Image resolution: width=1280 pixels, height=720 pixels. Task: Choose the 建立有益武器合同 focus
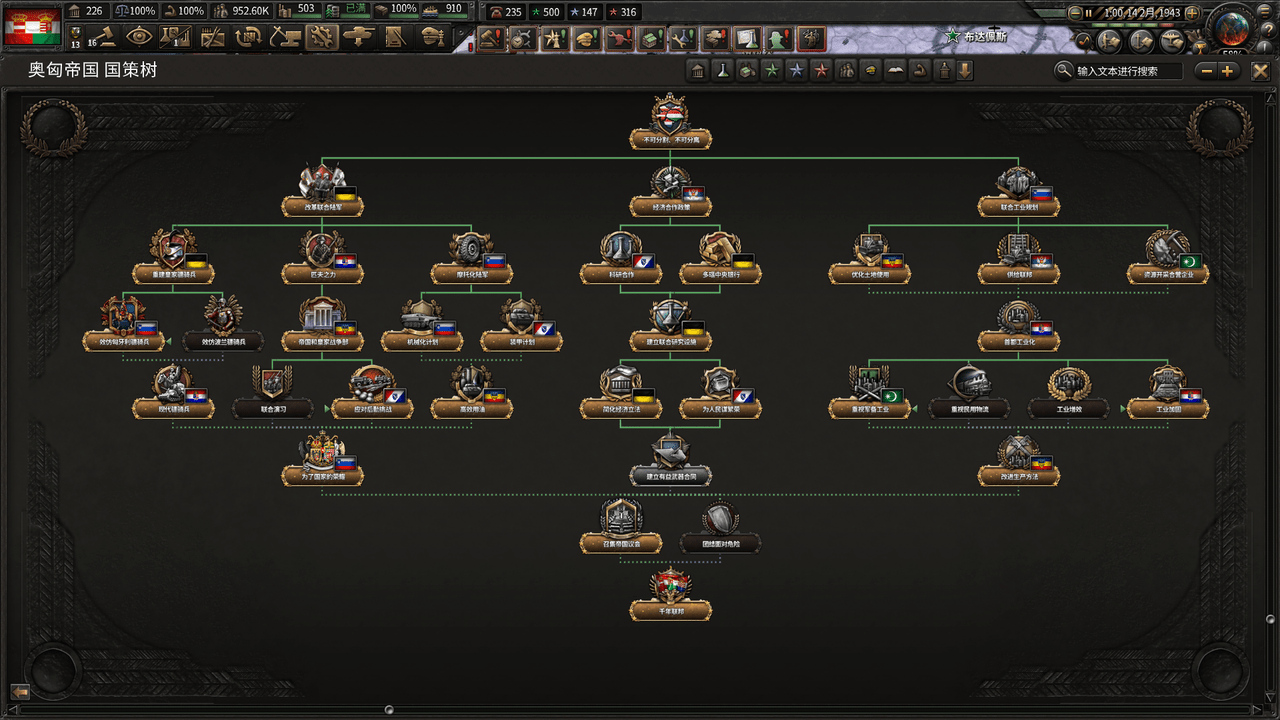click(670, 459)
